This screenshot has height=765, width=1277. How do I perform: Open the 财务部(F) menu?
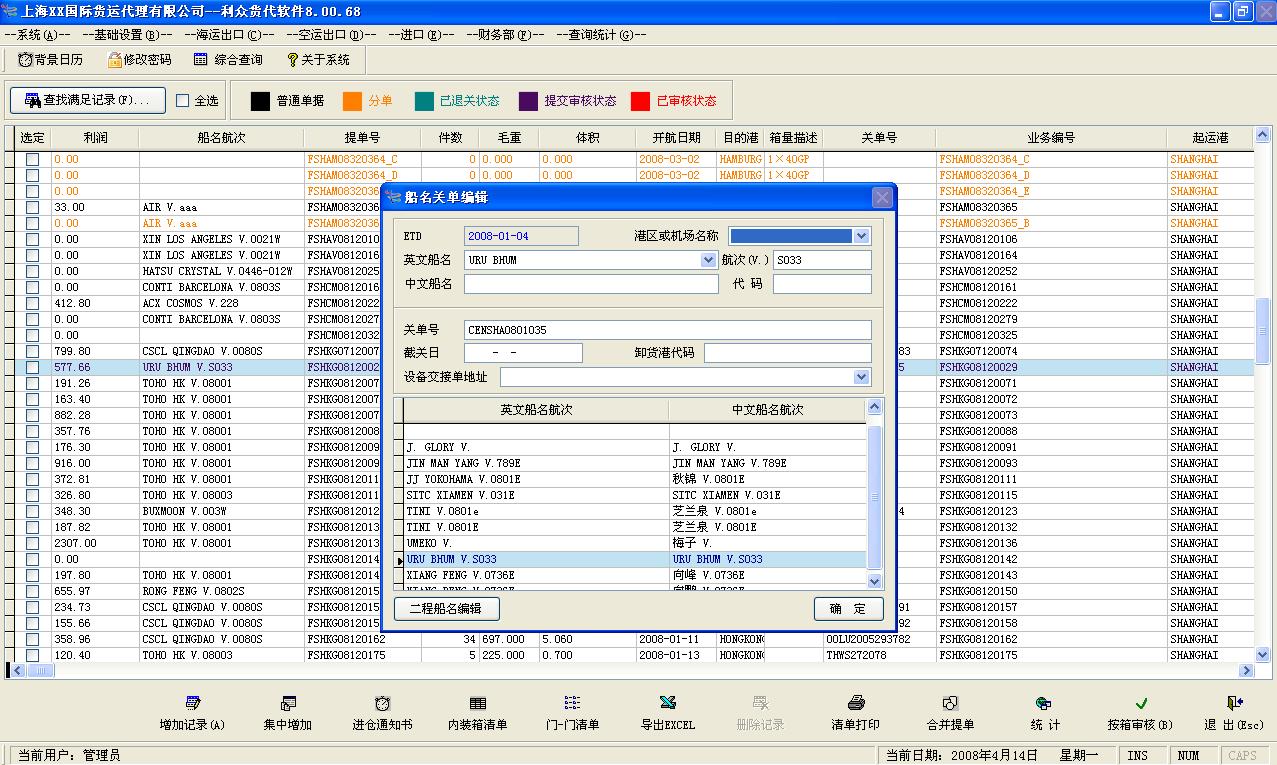pyautogui.click(x=505, y=34)
